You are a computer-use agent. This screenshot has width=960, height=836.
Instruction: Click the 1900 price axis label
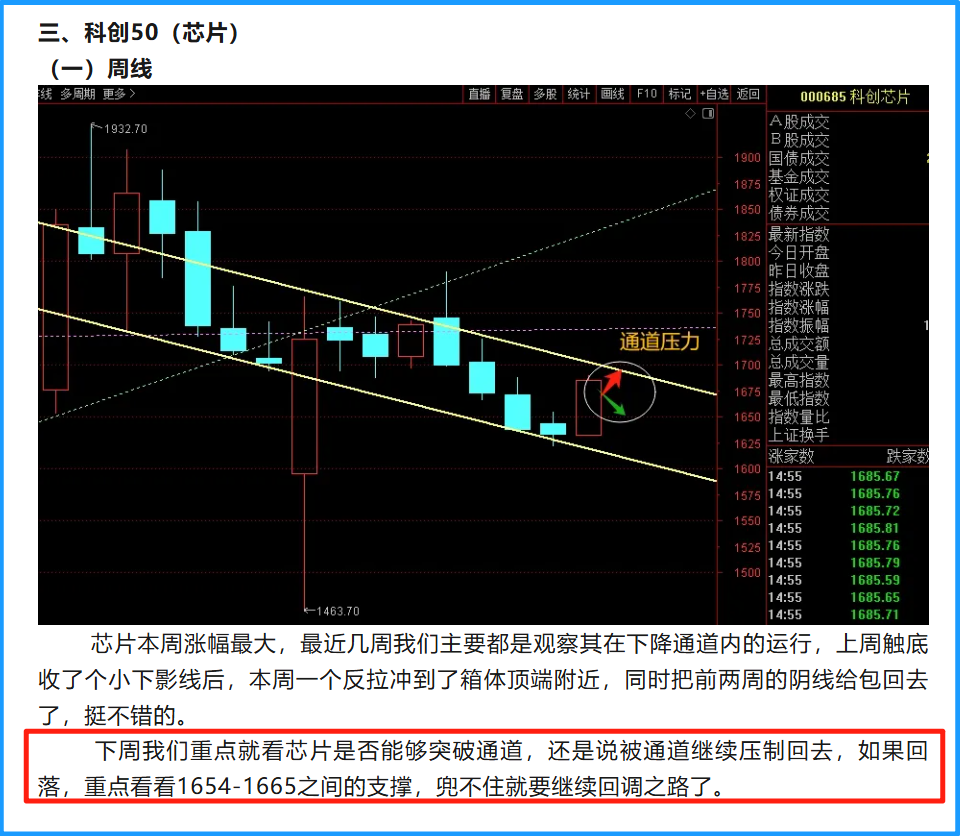pyautogui.click(x=748, y=157)
